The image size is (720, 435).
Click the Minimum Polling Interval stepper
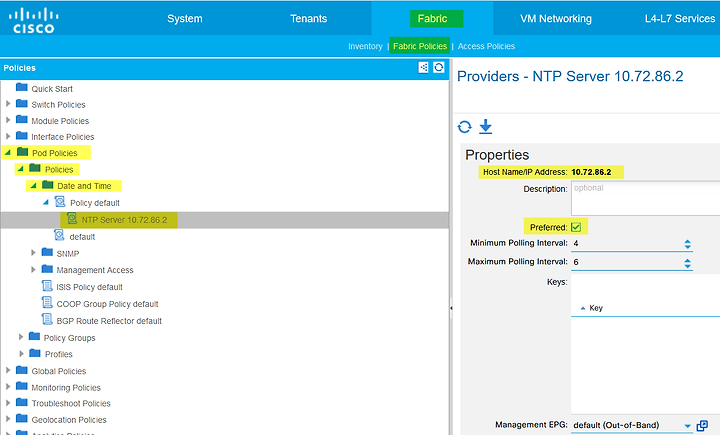click(x=687, y=244)
